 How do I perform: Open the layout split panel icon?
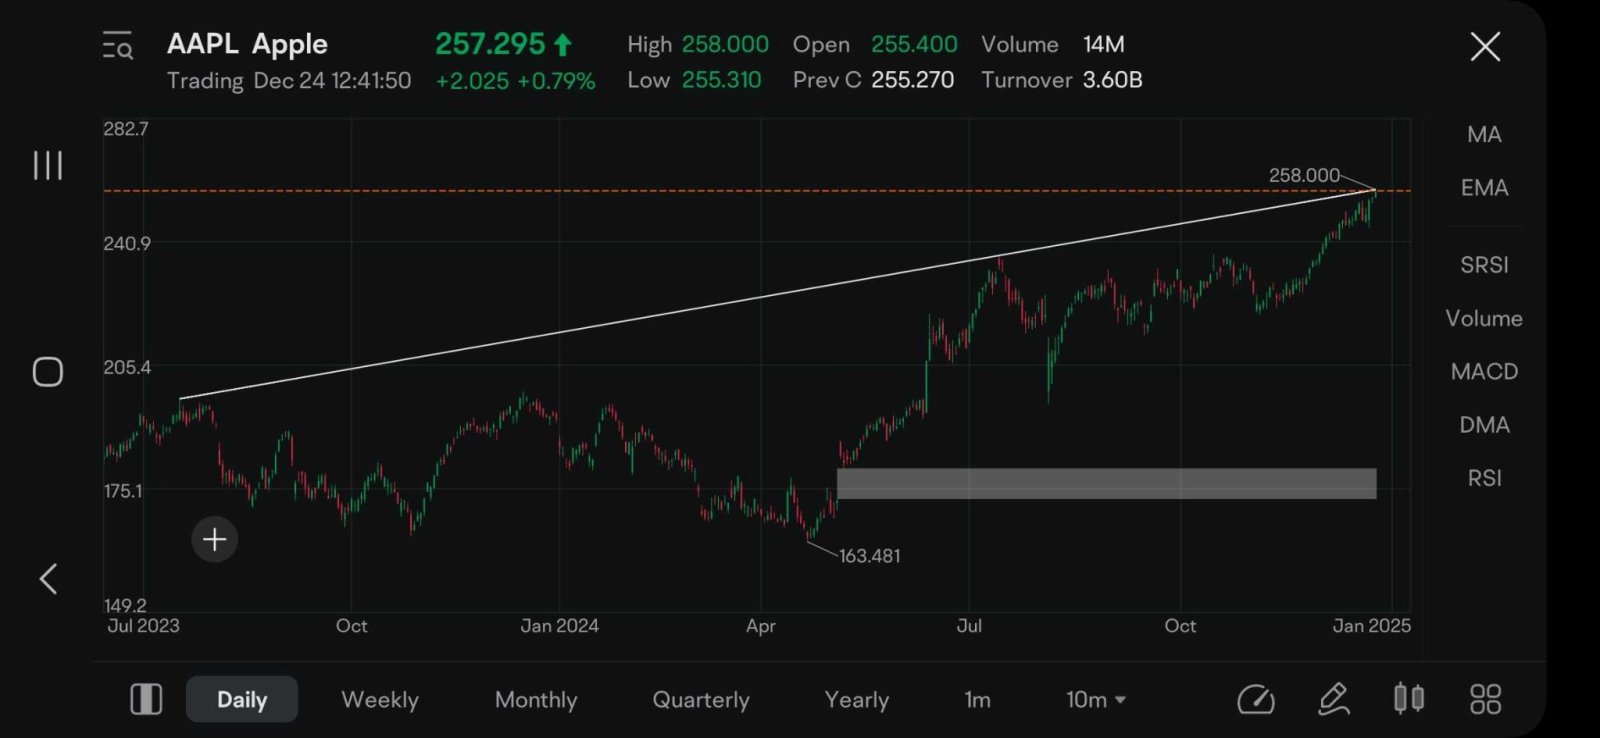point(146,699)
